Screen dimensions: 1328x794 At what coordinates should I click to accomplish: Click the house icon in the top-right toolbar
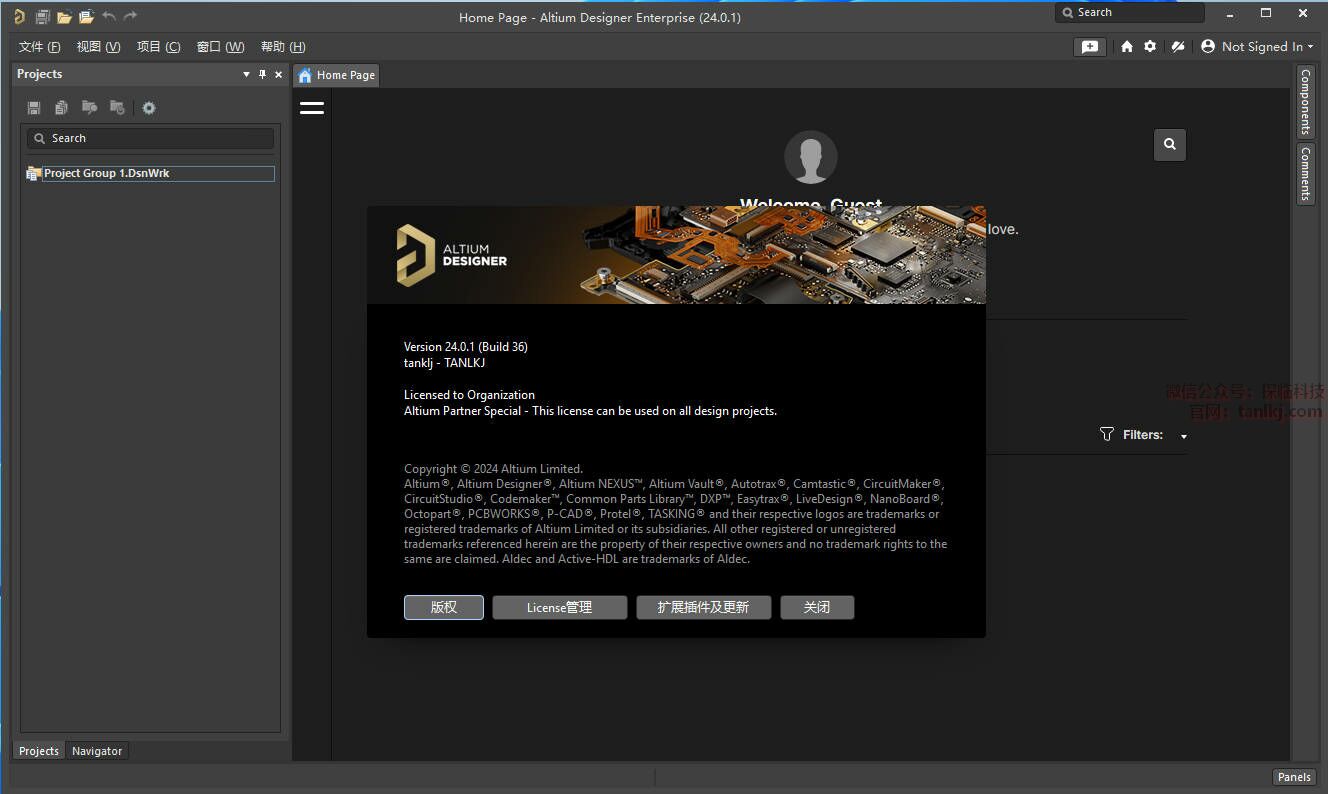click(x=1127, y=46)
